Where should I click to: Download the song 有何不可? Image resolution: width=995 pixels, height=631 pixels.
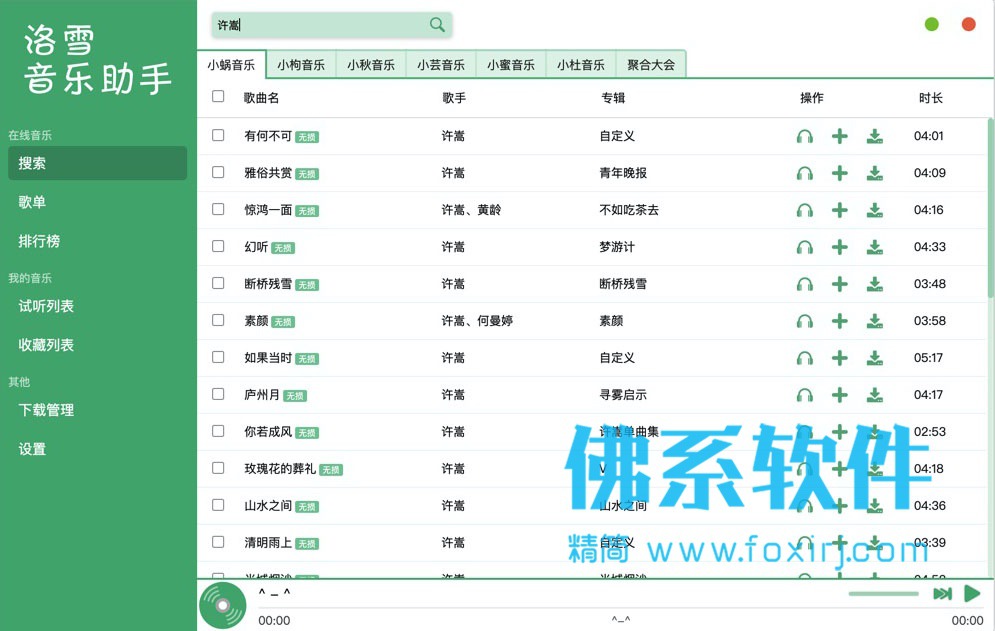(x=874, y=136)
